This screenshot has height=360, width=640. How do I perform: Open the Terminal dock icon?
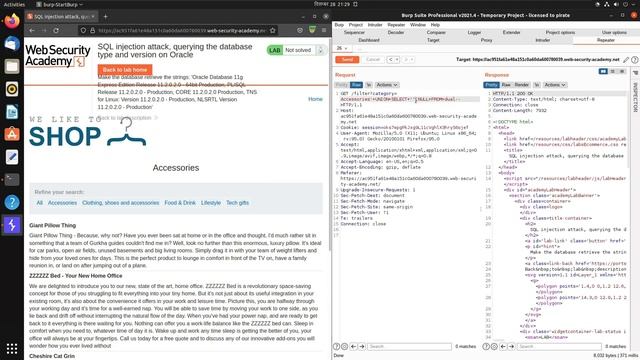tap(12, 180)
